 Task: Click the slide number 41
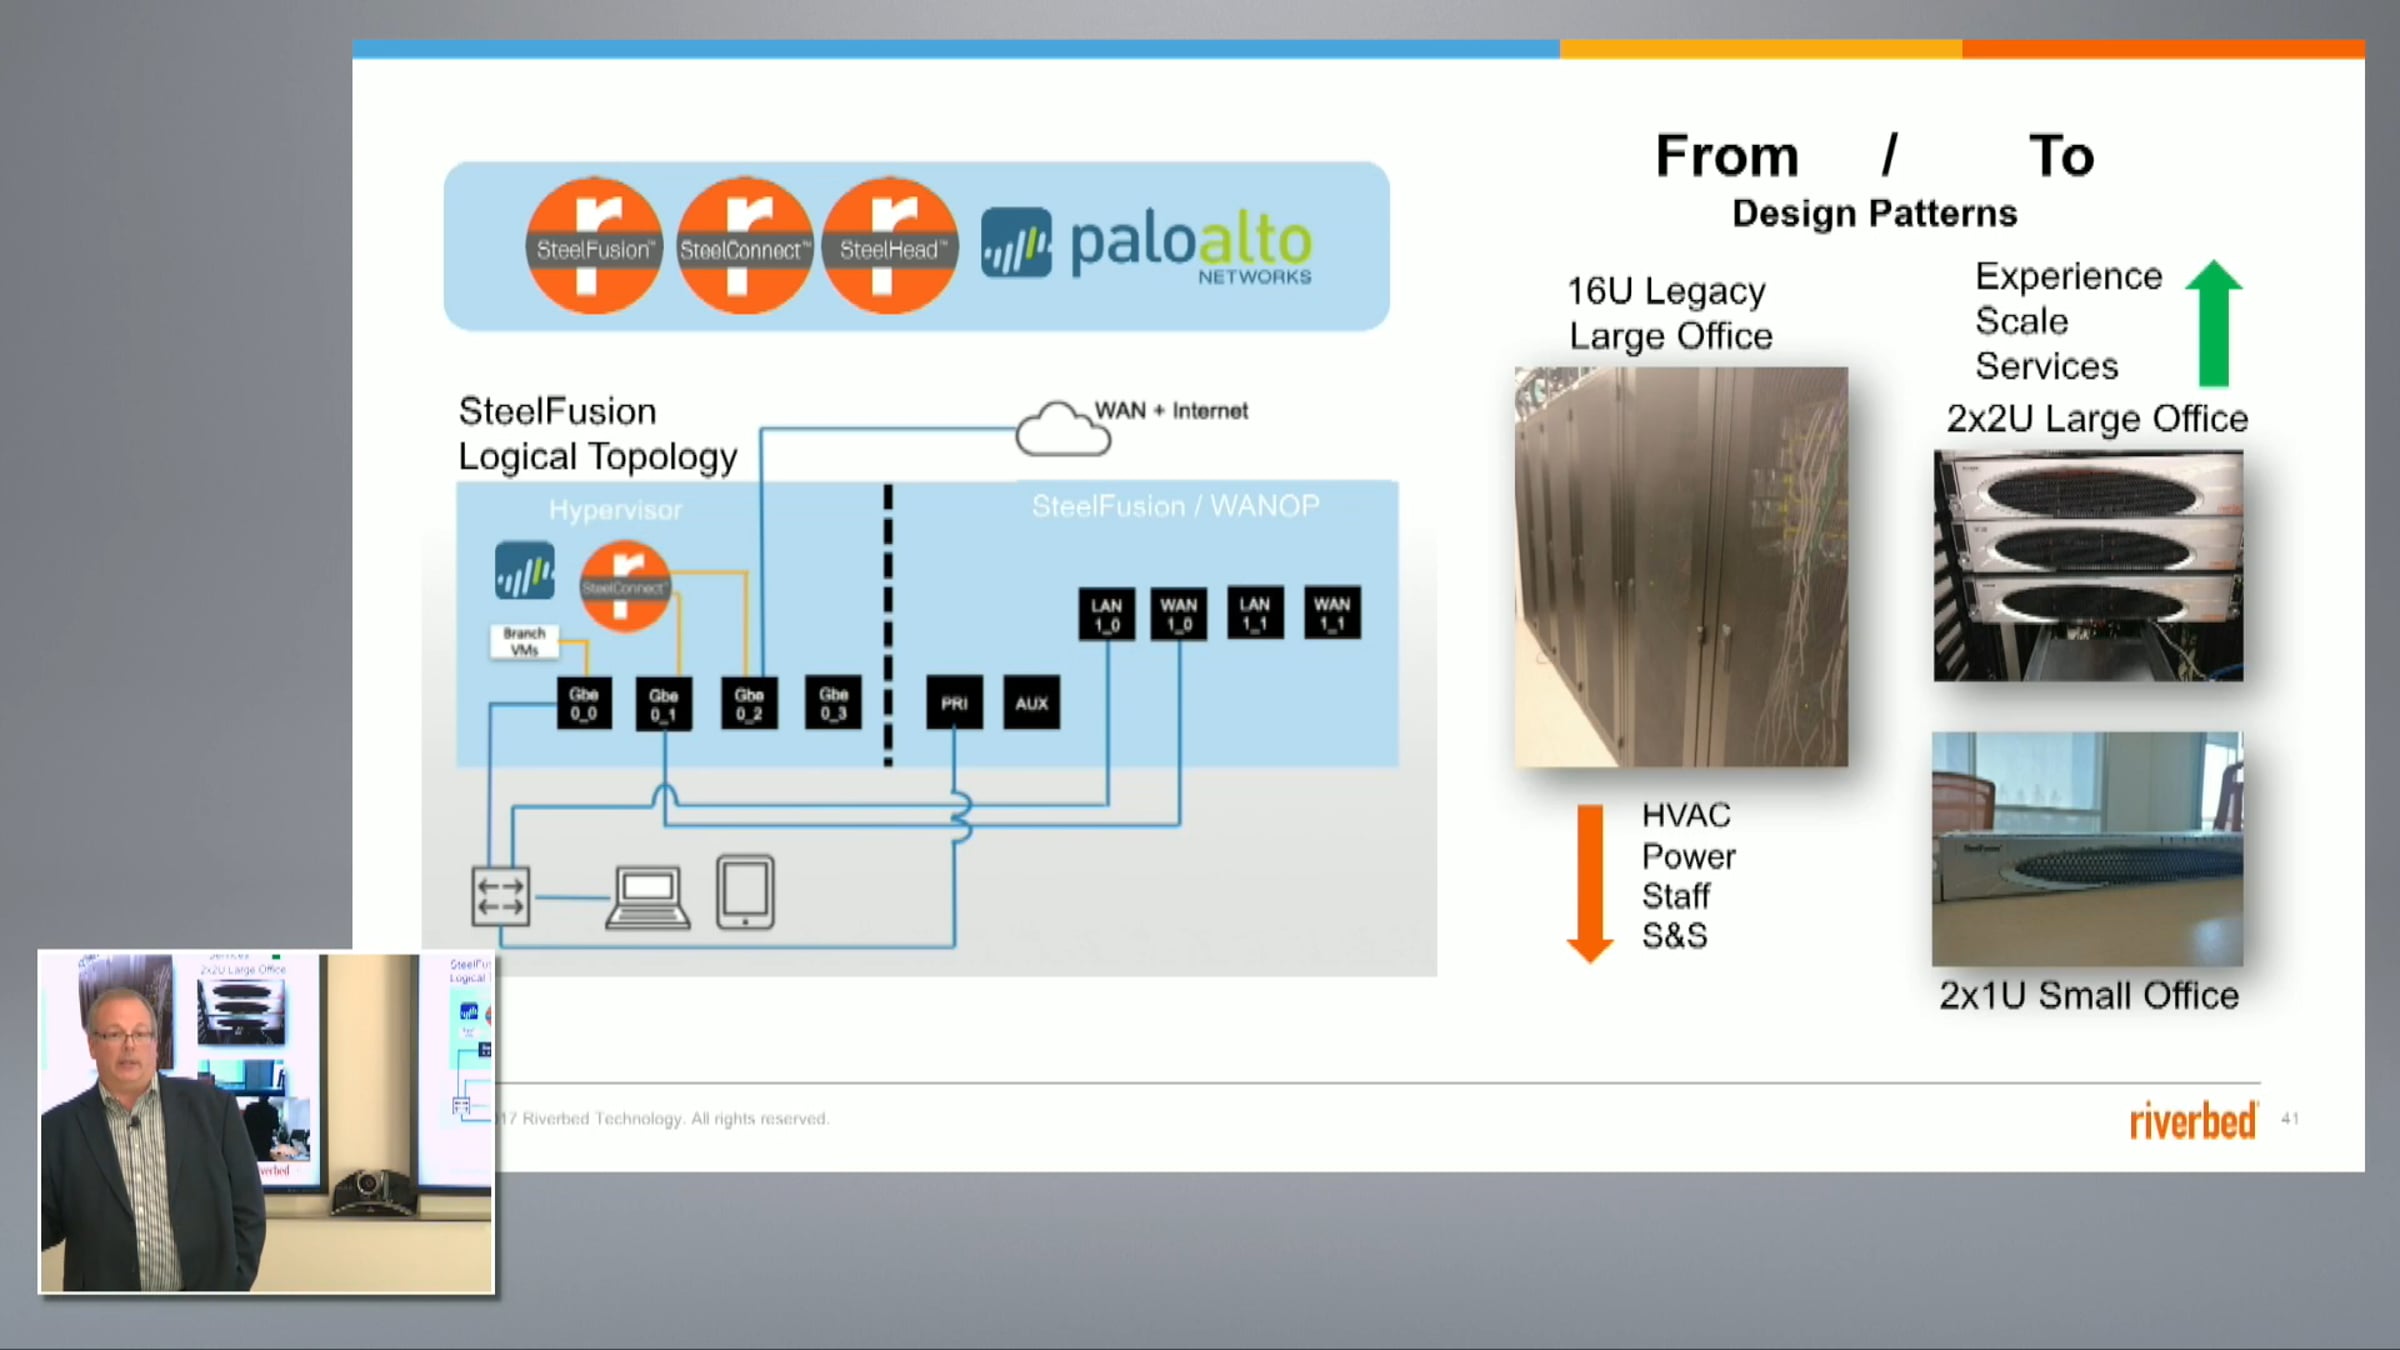tap(2290, 1118)
